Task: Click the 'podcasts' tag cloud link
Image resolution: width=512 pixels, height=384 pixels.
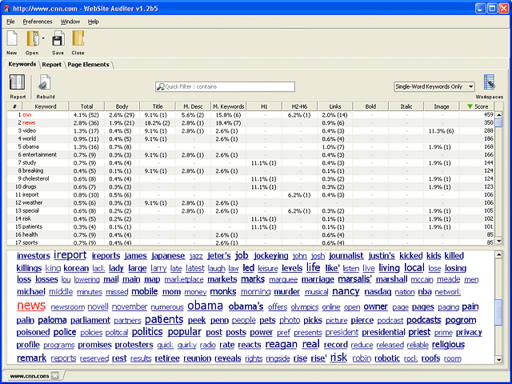Action: coord(424,320)
